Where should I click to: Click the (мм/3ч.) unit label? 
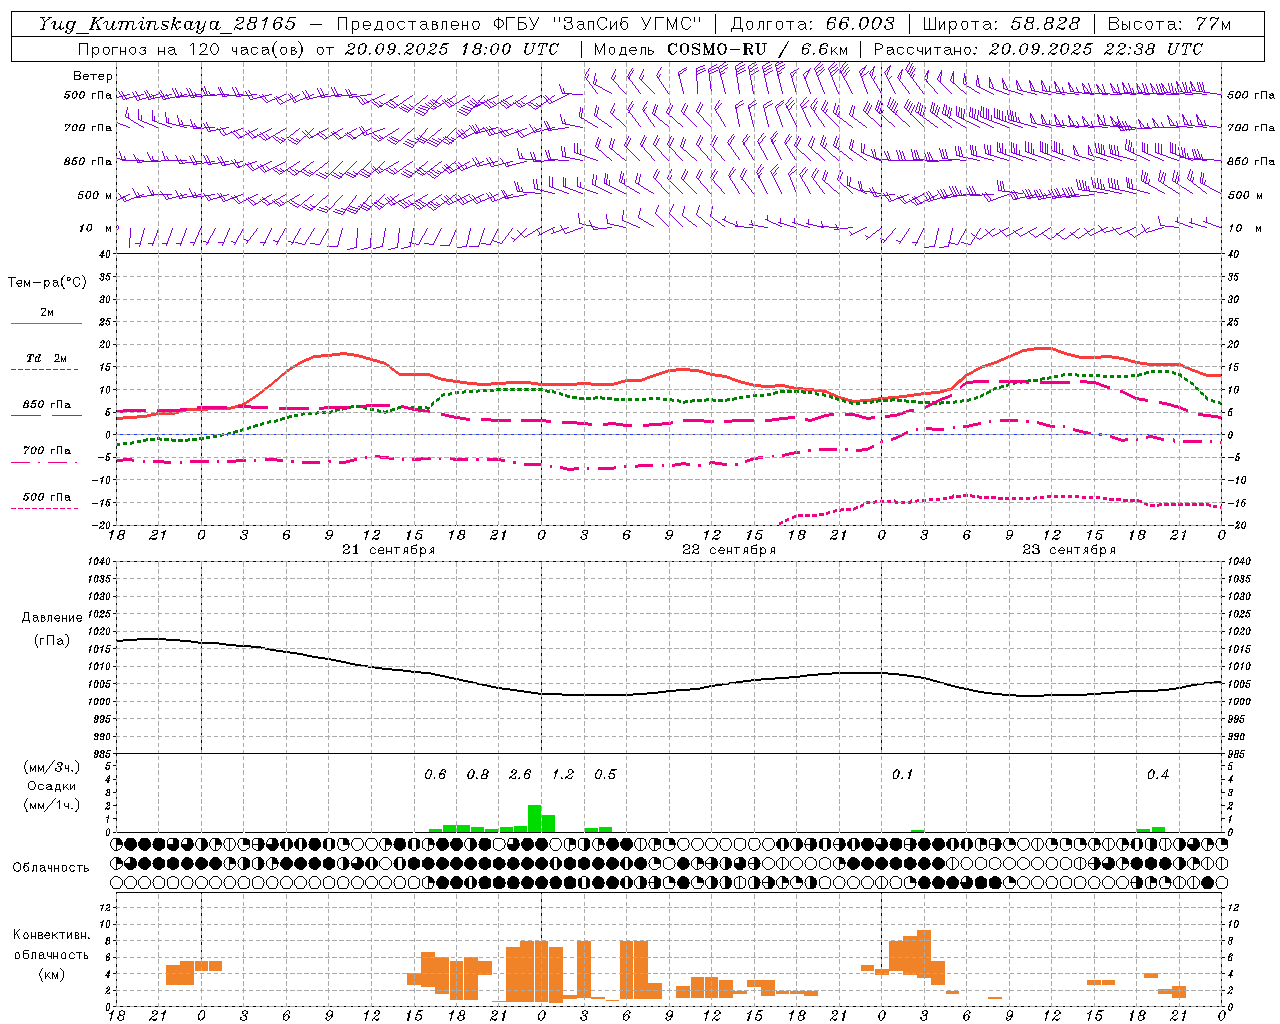[x=52, y=767]
